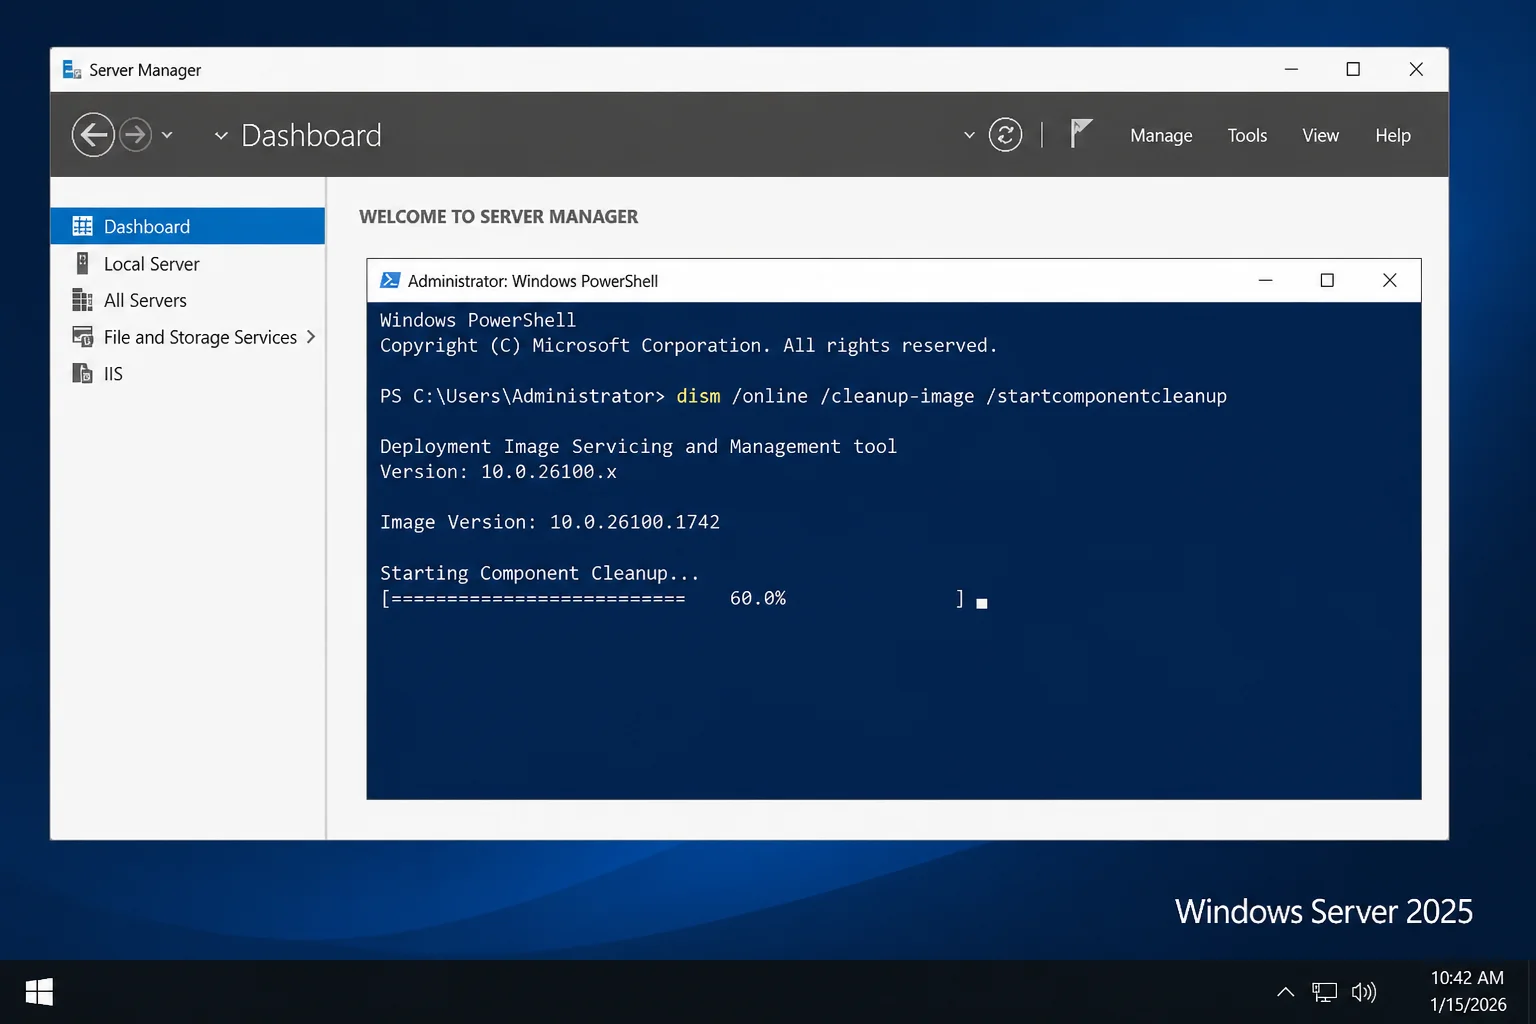
Task: Go back with Server Manager back arrow
Action: point(93,135)
